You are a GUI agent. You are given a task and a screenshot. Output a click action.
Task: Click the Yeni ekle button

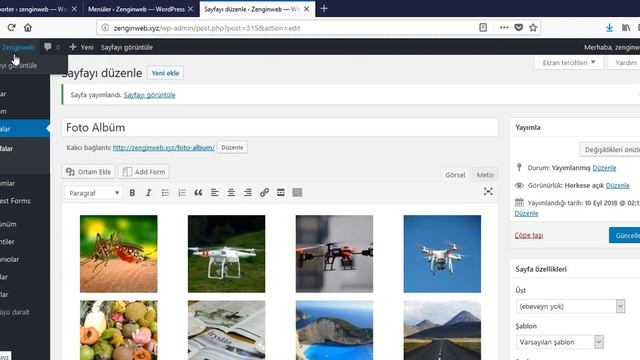click(165, 73)
